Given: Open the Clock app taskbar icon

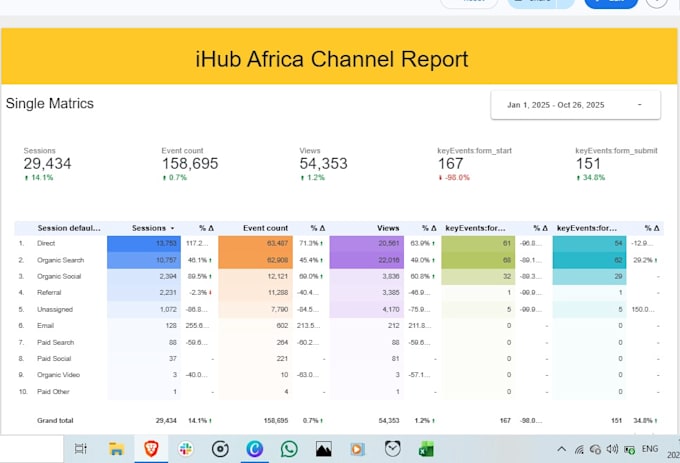Looking at the screenshot, I should point(392,449).
